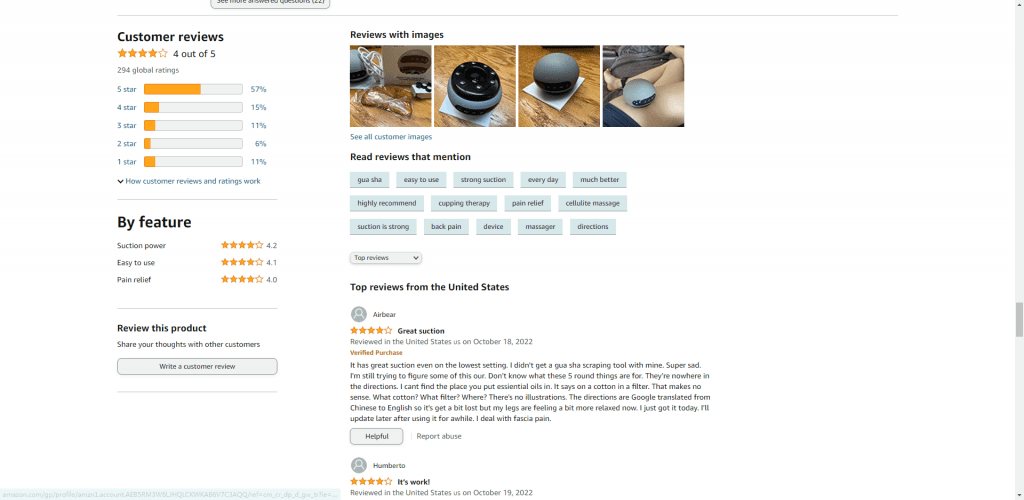The image size is (1024, 500).
Task: Click Easy to use star rating
Action: (242, 262)
